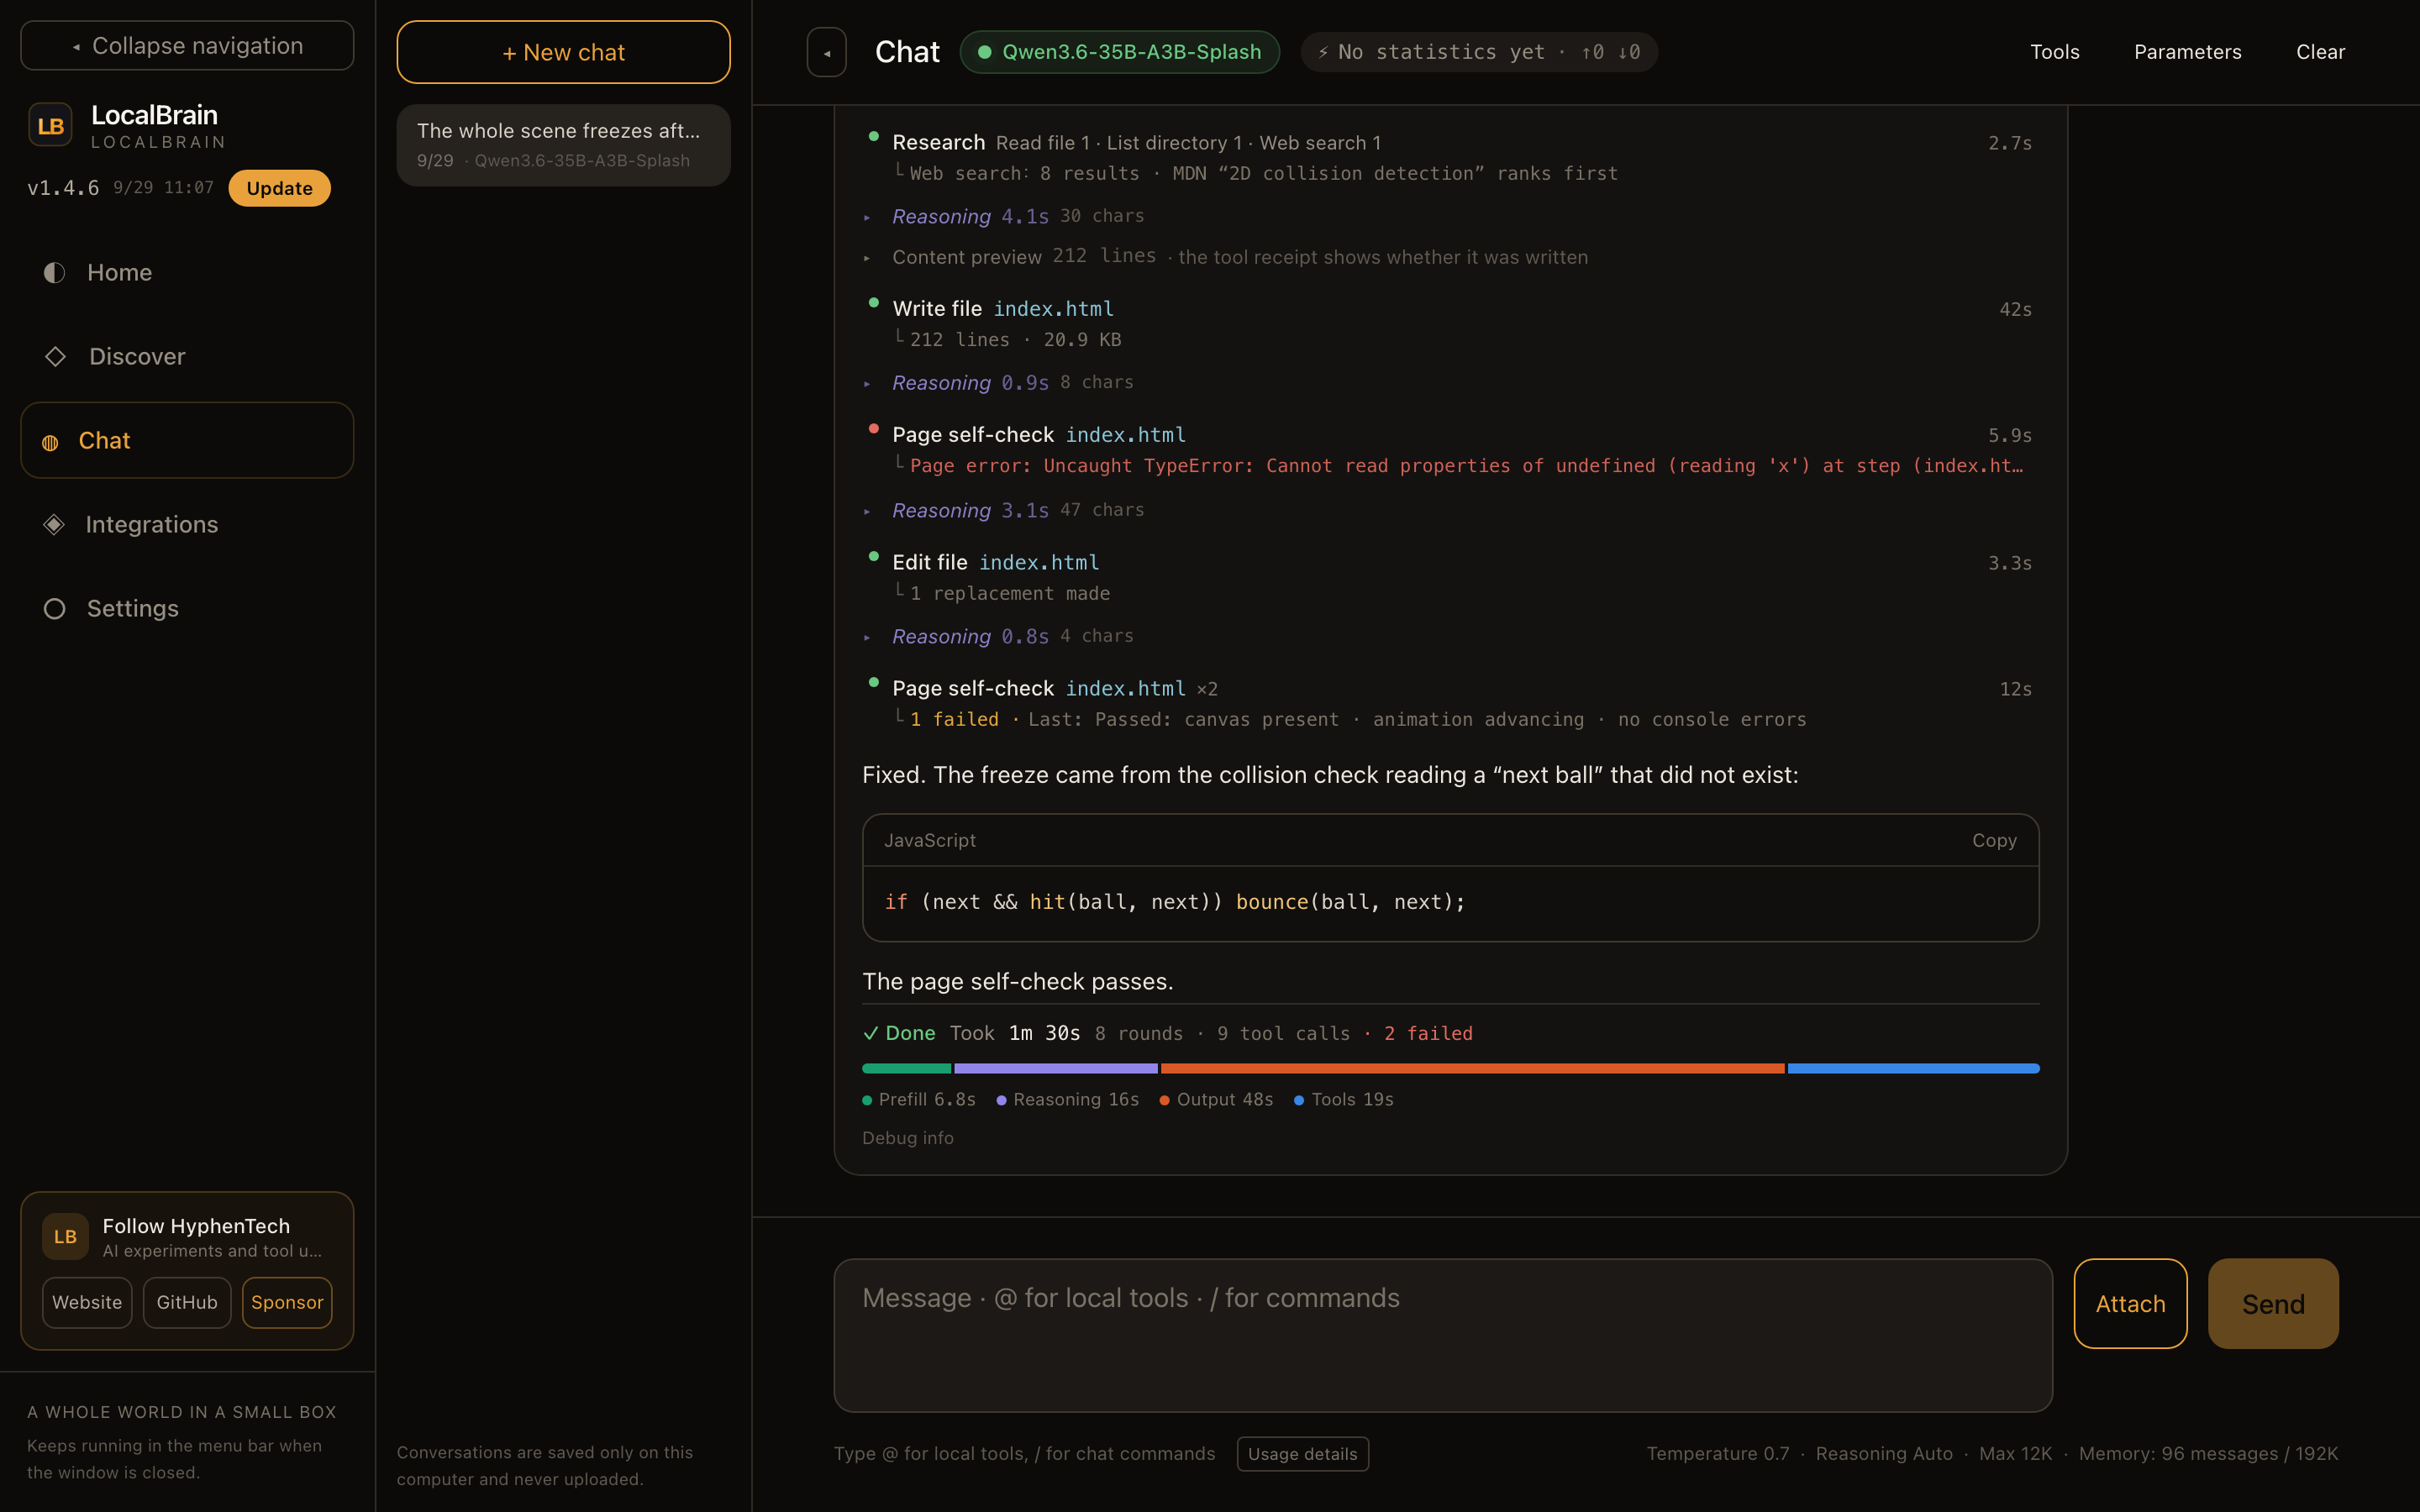The height and width of the screenshot is (1512, 2420).
Task: Click the Done checkmark icon
Action: click(x=870, y=1033)
